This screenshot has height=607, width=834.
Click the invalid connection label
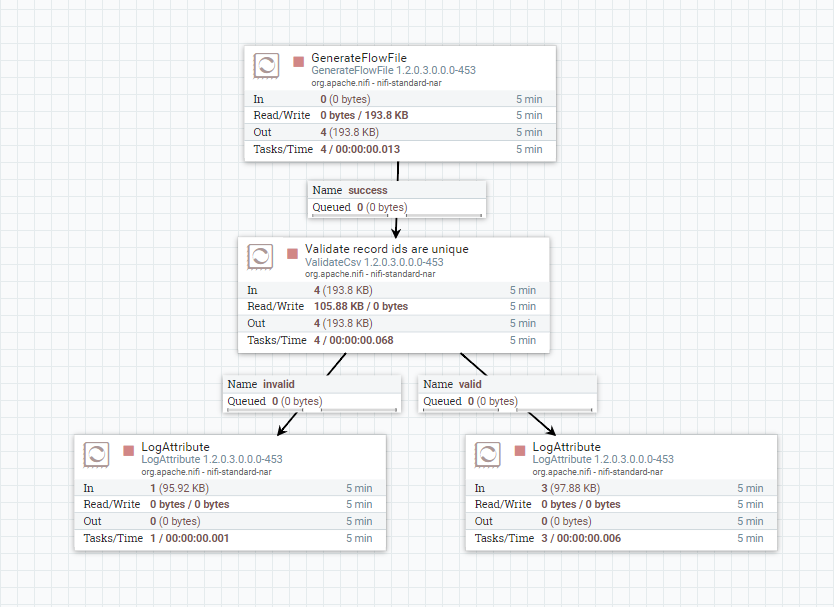(x=264, y=383)
